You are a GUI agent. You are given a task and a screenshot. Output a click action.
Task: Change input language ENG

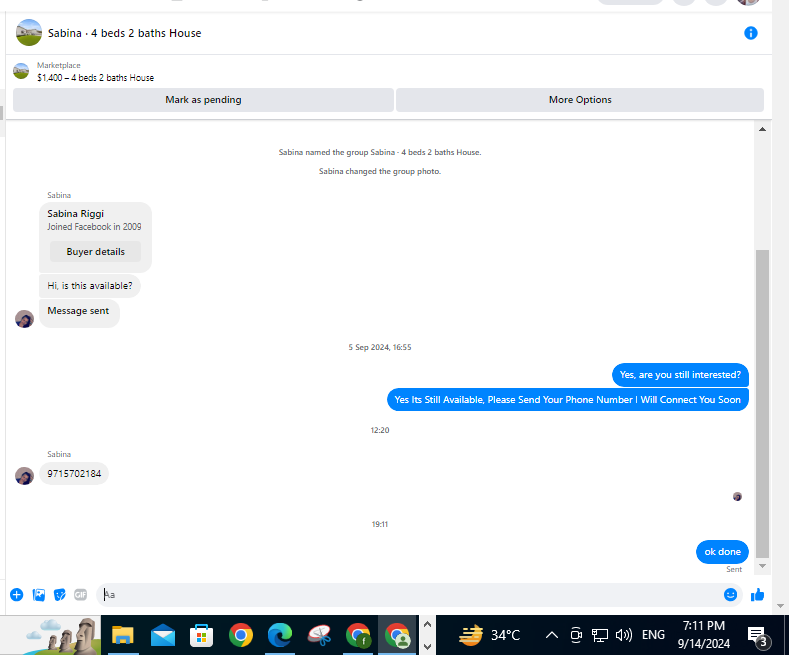653,635
